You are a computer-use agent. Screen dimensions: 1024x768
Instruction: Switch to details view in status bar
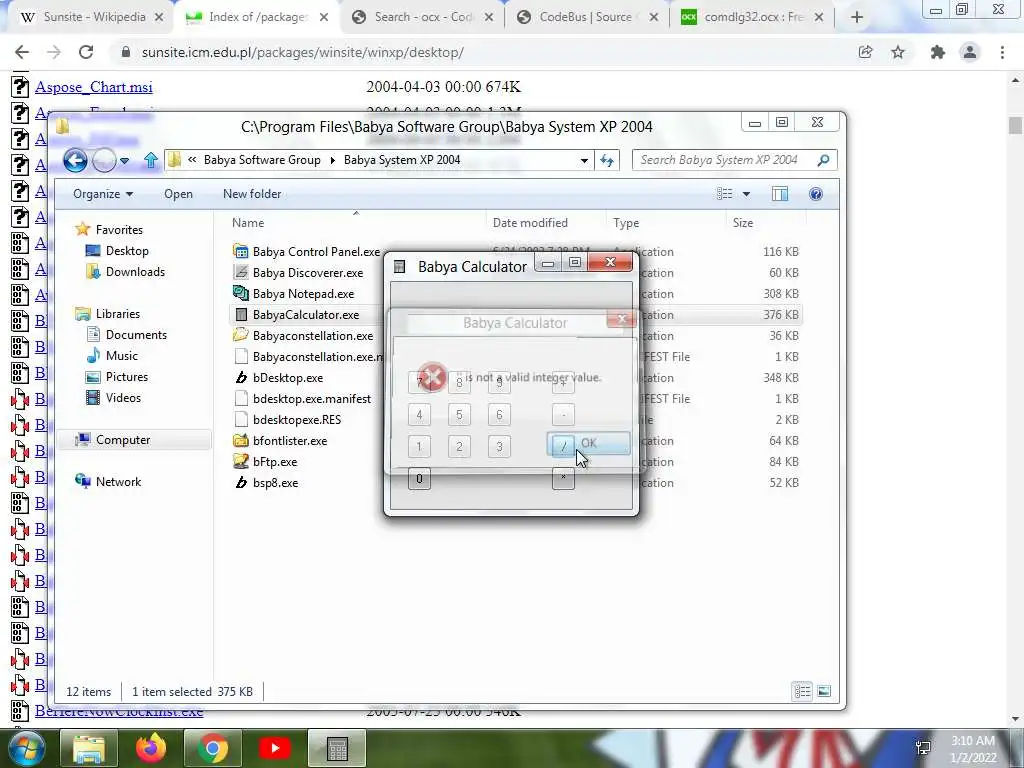(803, 691)
